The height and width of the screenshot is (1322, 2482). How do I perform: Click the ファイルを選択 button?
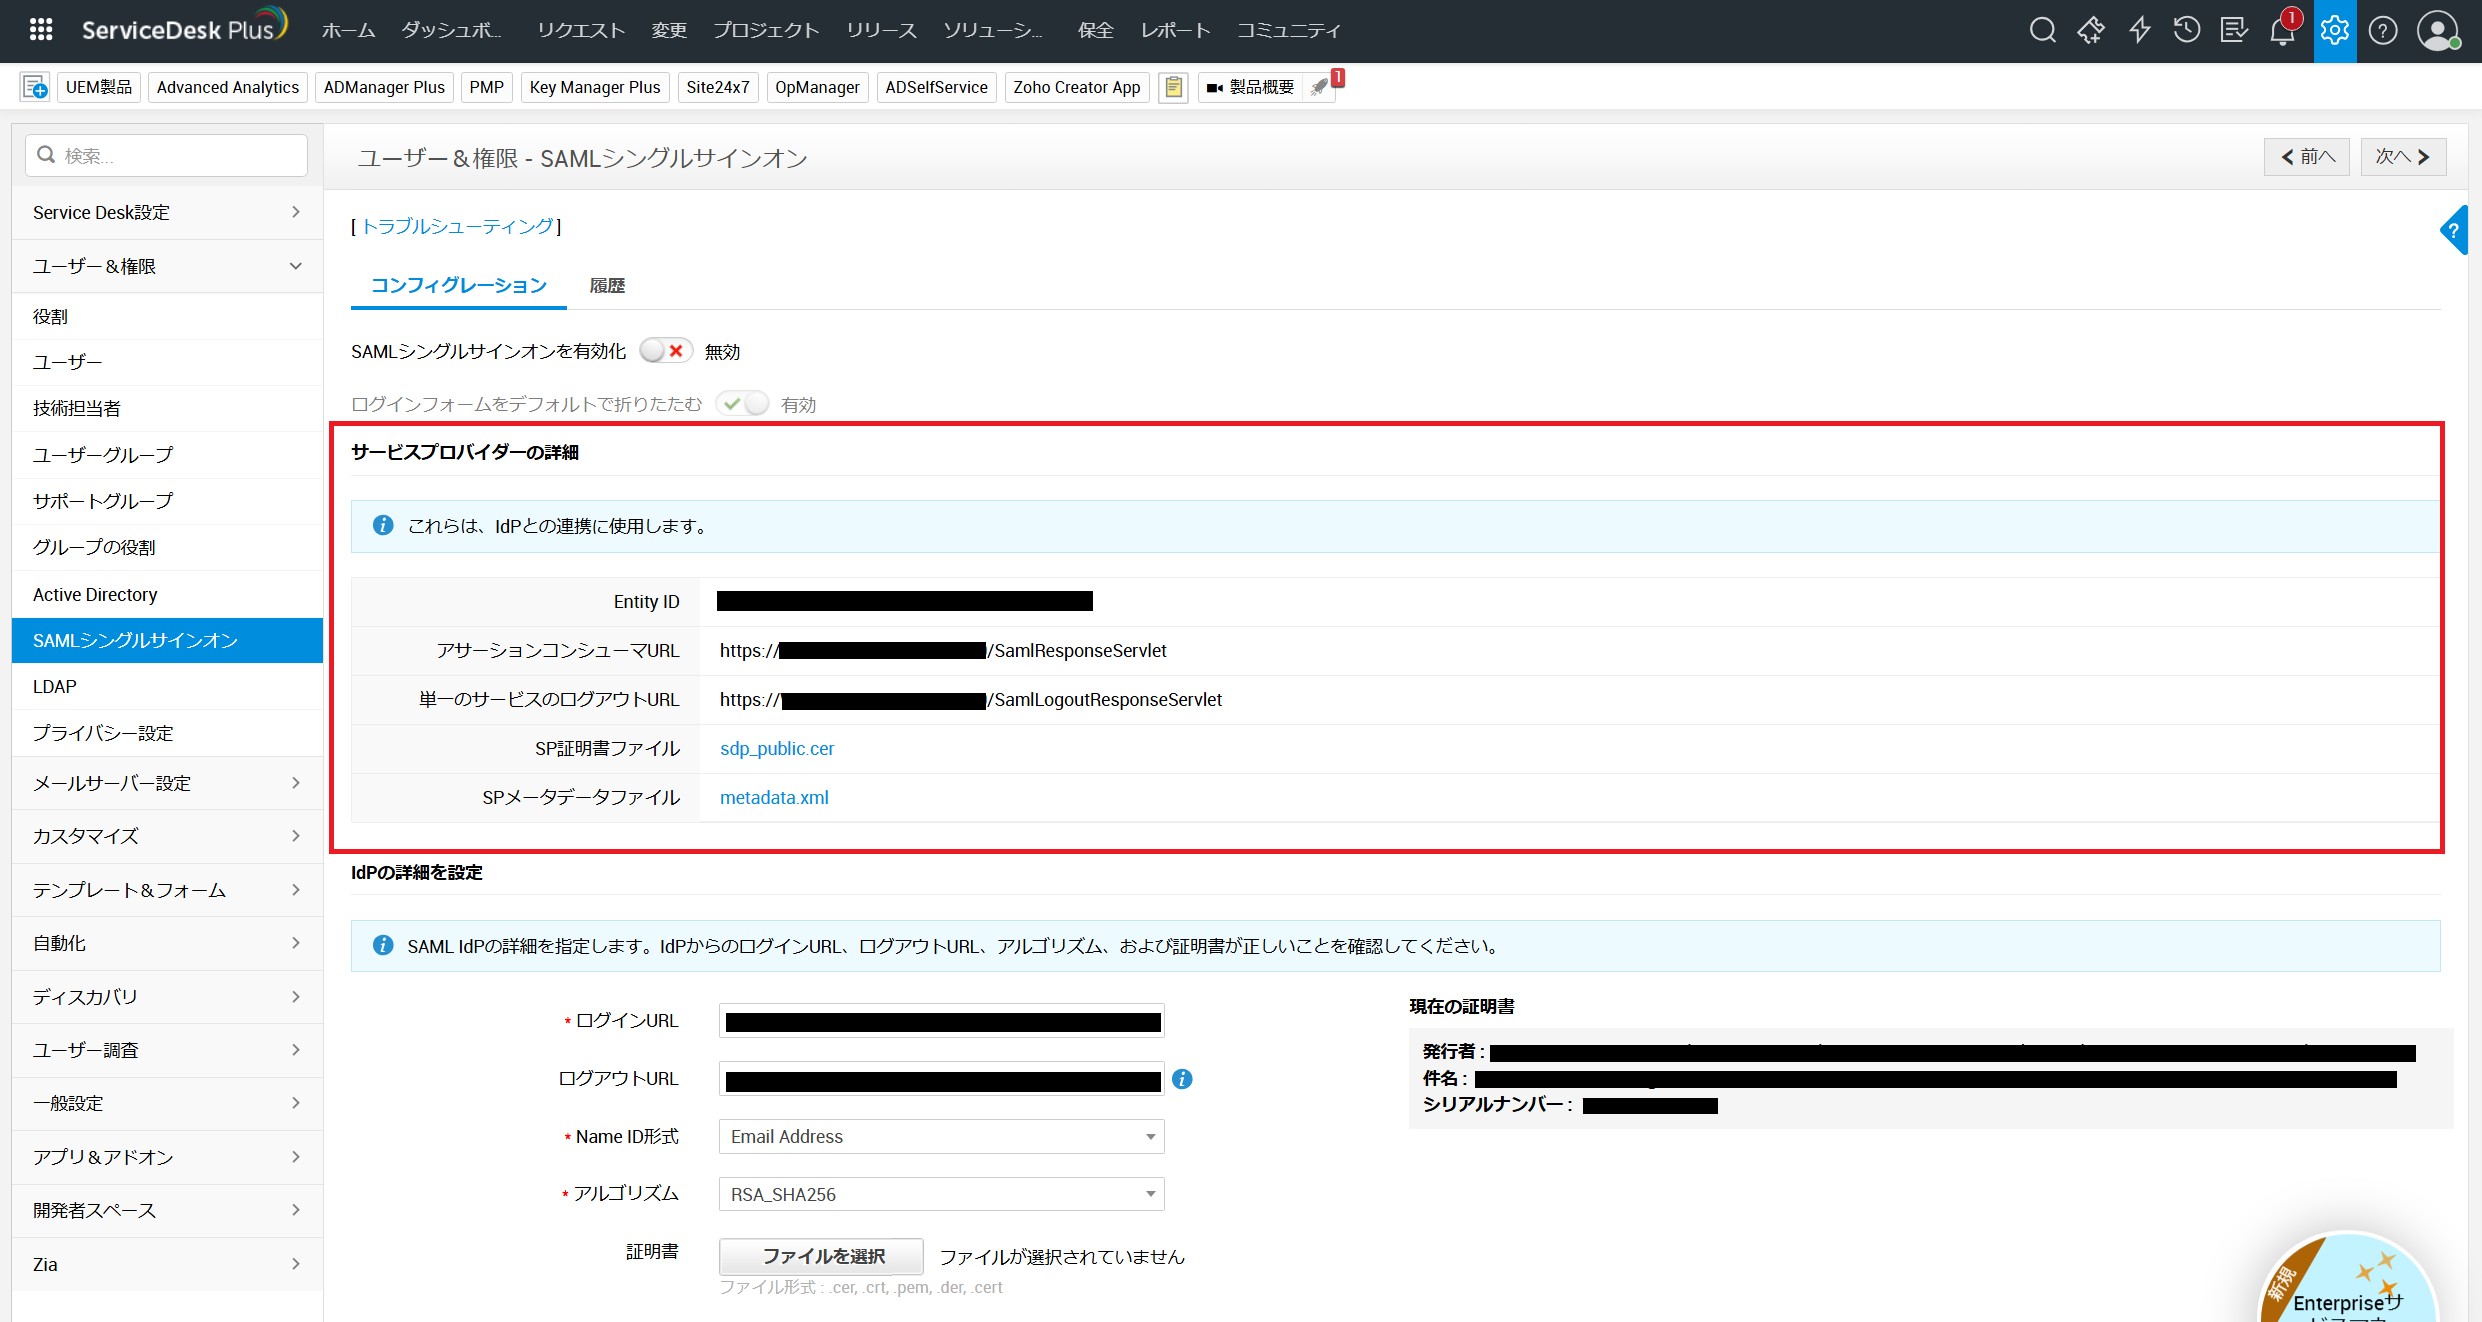[x=822, y=1256]
